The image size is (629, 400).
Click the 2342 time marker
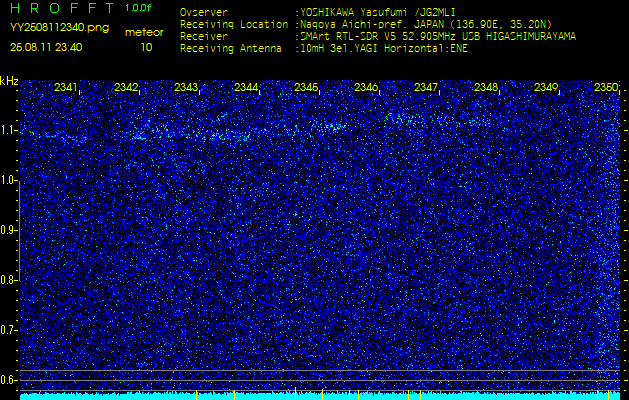click(x=126, y=87)
